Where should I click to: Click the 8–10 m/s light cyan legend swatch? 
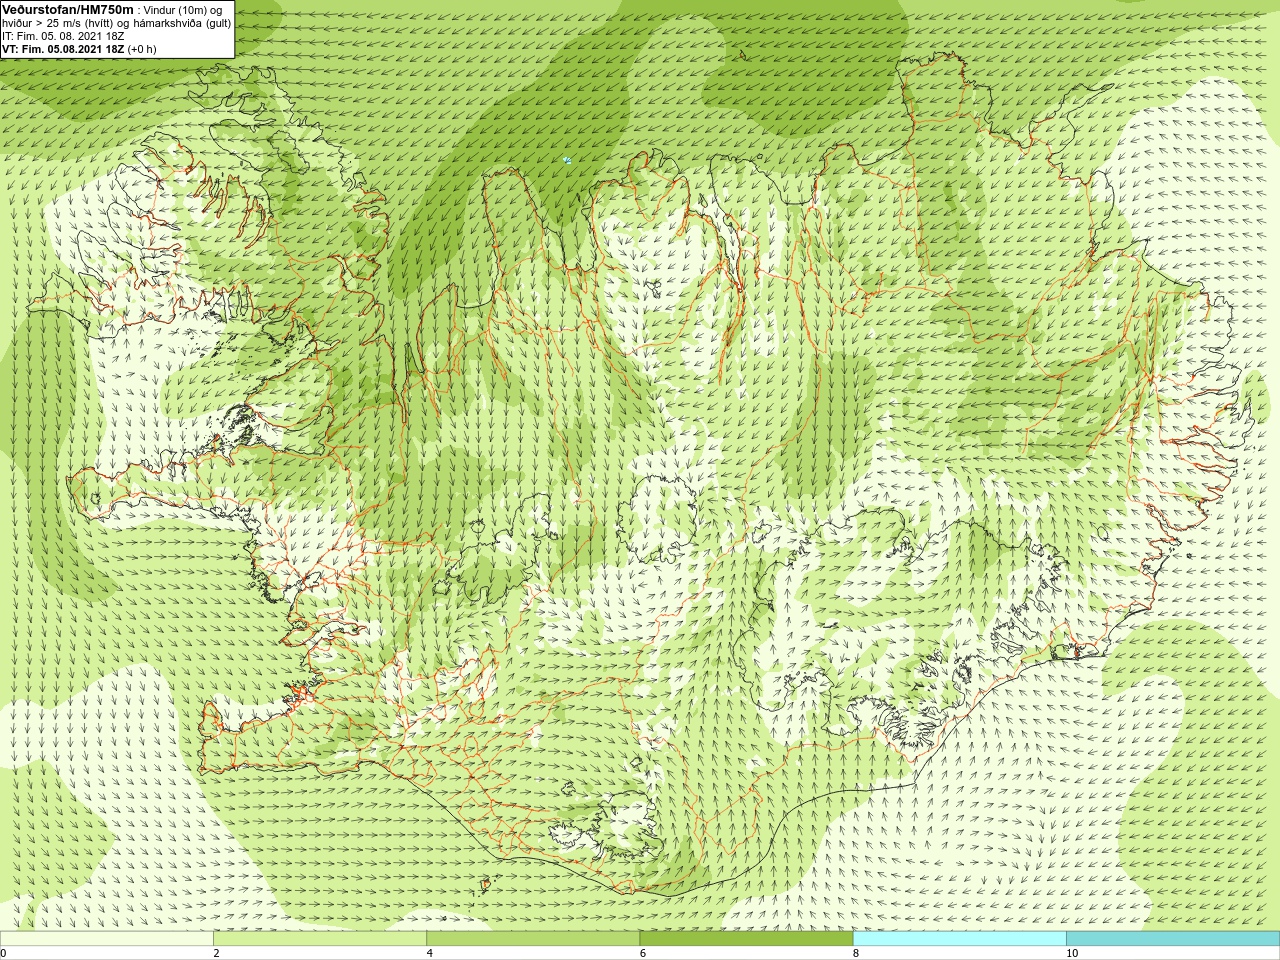click(959, 939)
